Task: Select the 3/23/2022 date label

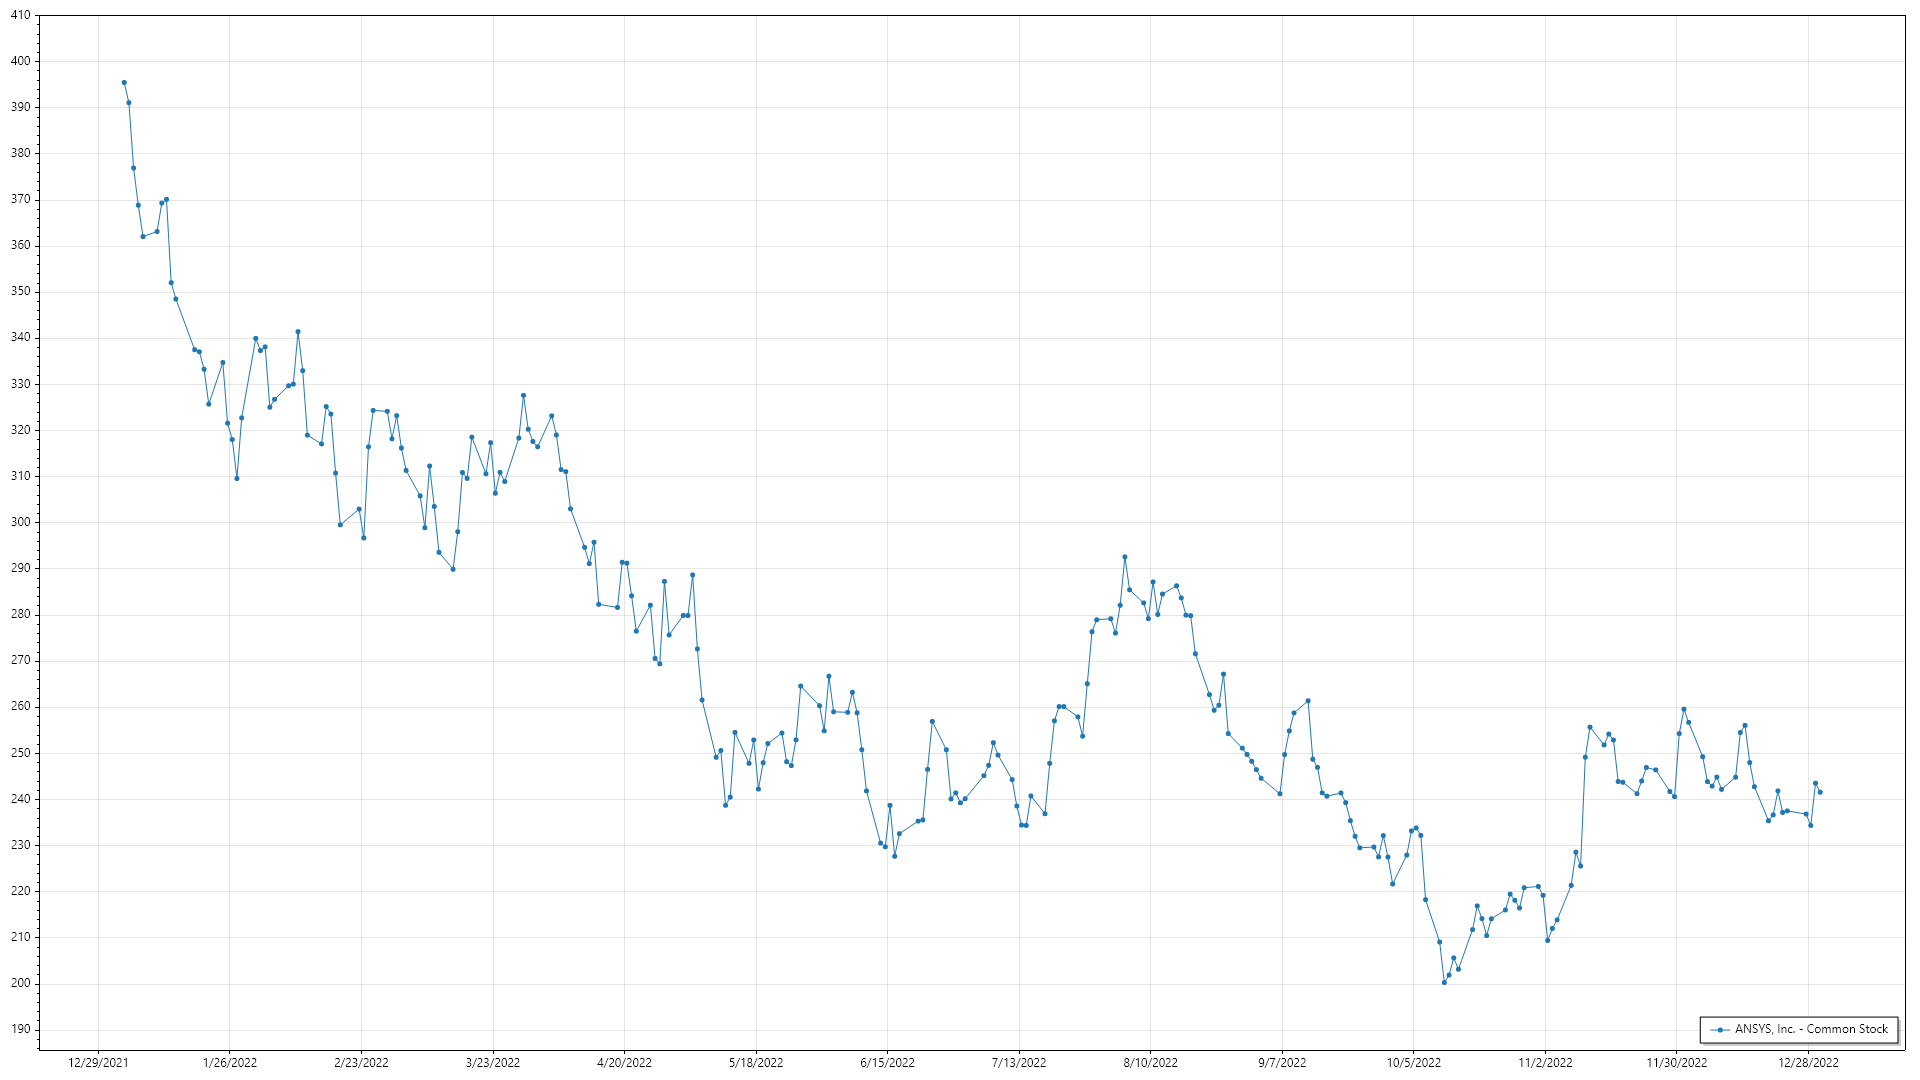Action: 493,1062
